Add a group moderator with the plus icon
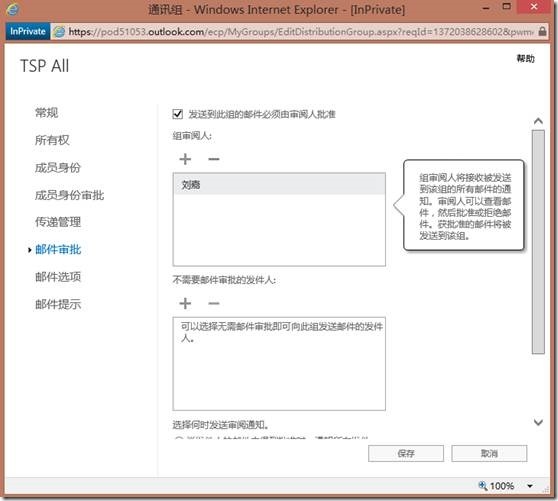The width and height of the screenshot is (558, 501). pyautogui.click(x=185, y=159)
